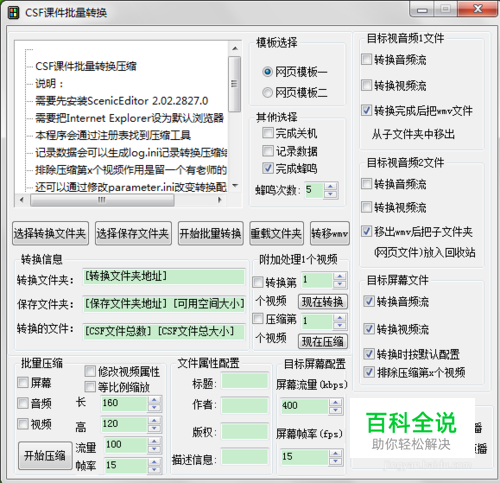Start batch with 开始批量转换 button
500x483 pixels.
tap(211, 234)
